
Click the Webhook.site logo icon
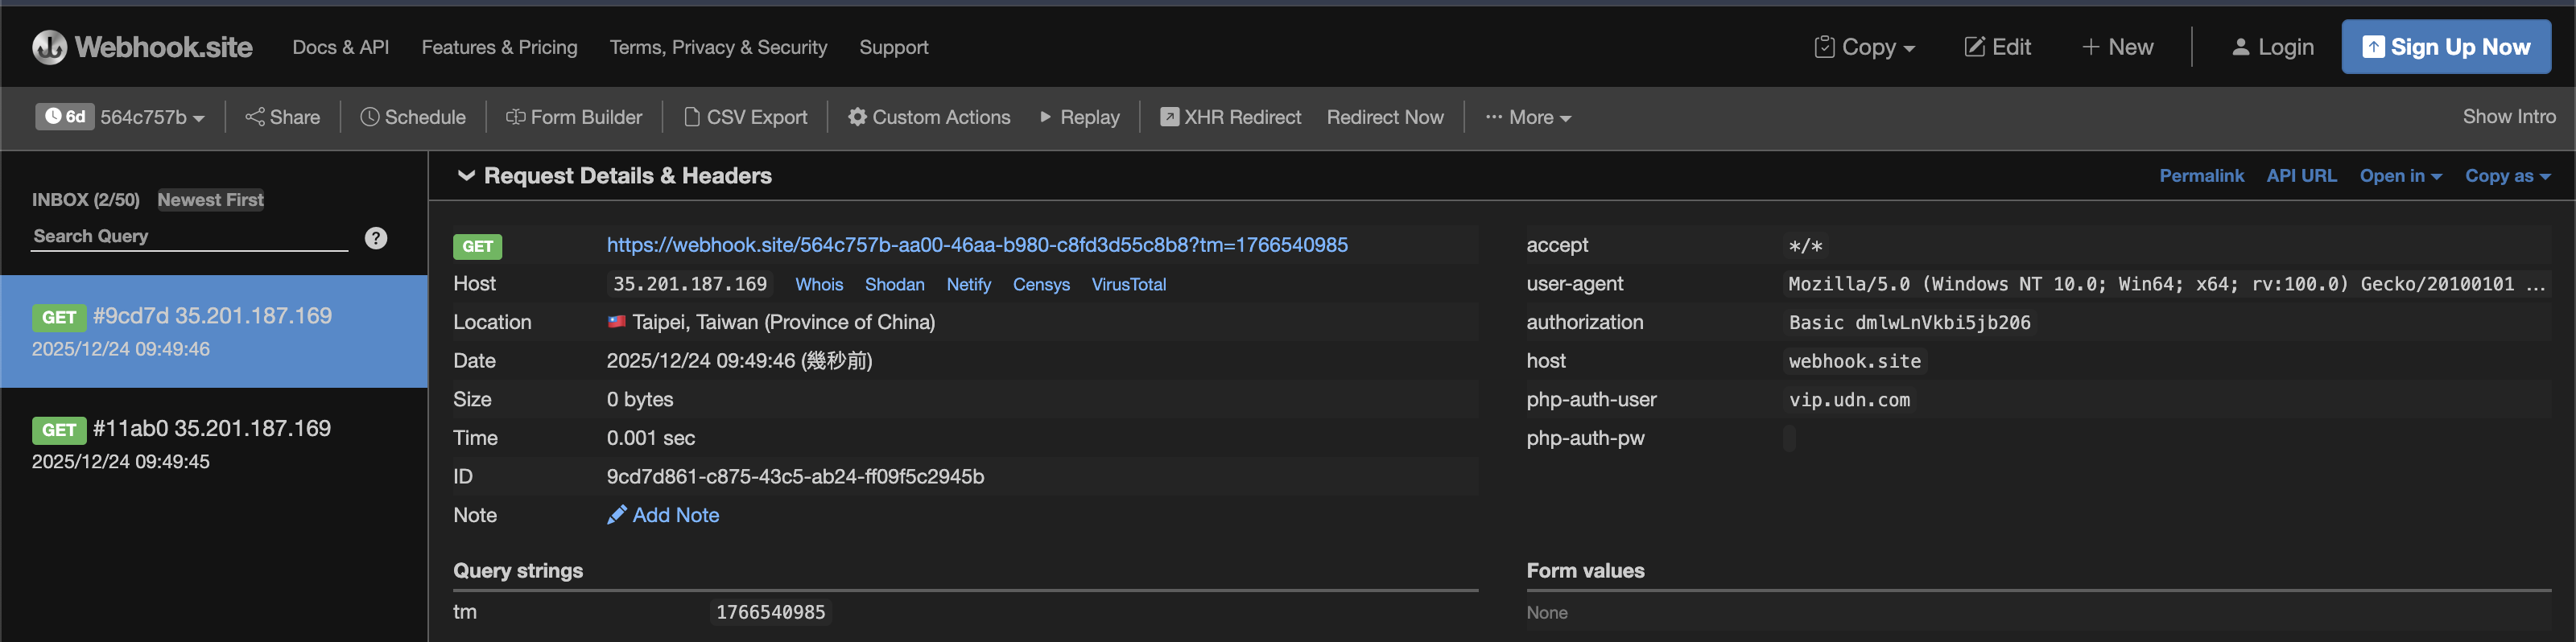click(x=49, y=47)
